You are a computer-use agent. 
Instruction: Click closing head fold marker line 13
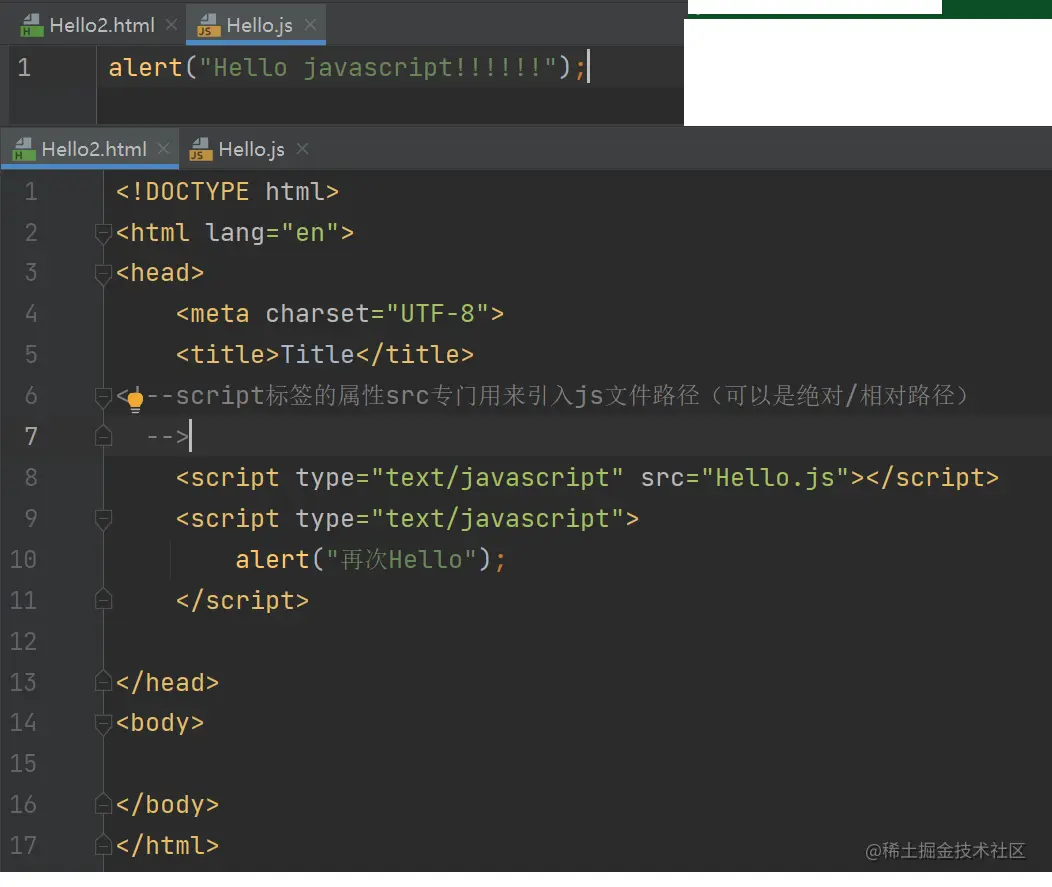(x=103, y=681)
